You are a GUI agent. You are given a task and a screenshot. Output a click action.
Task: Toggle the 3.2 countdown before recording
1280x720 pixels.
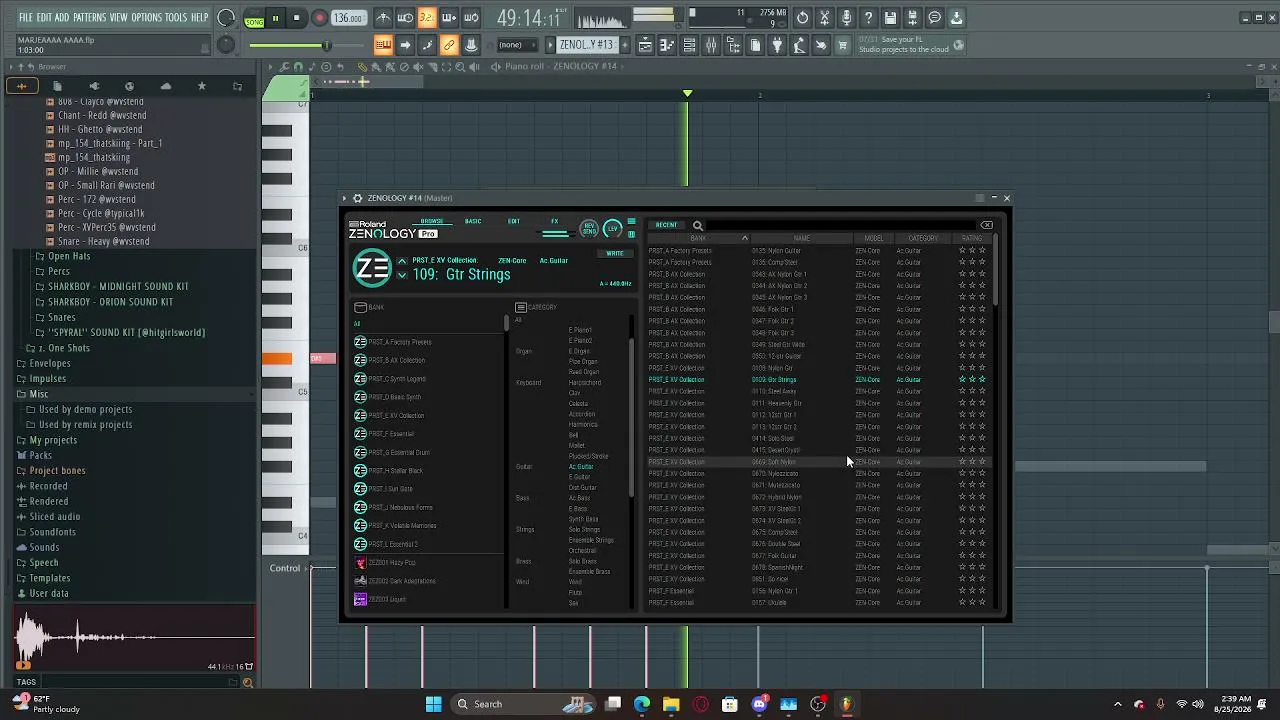point(427,18)
